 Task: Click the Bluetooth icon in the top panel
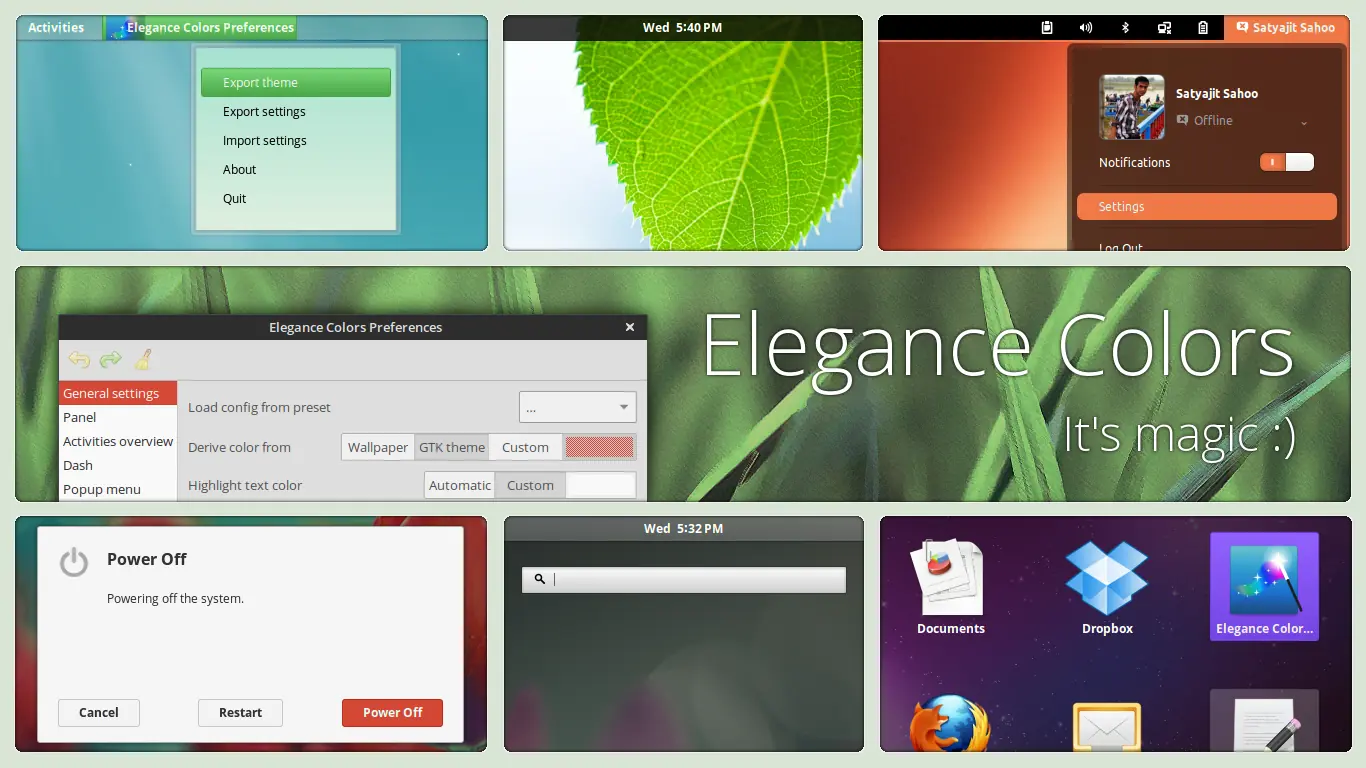coord(1125,28)
